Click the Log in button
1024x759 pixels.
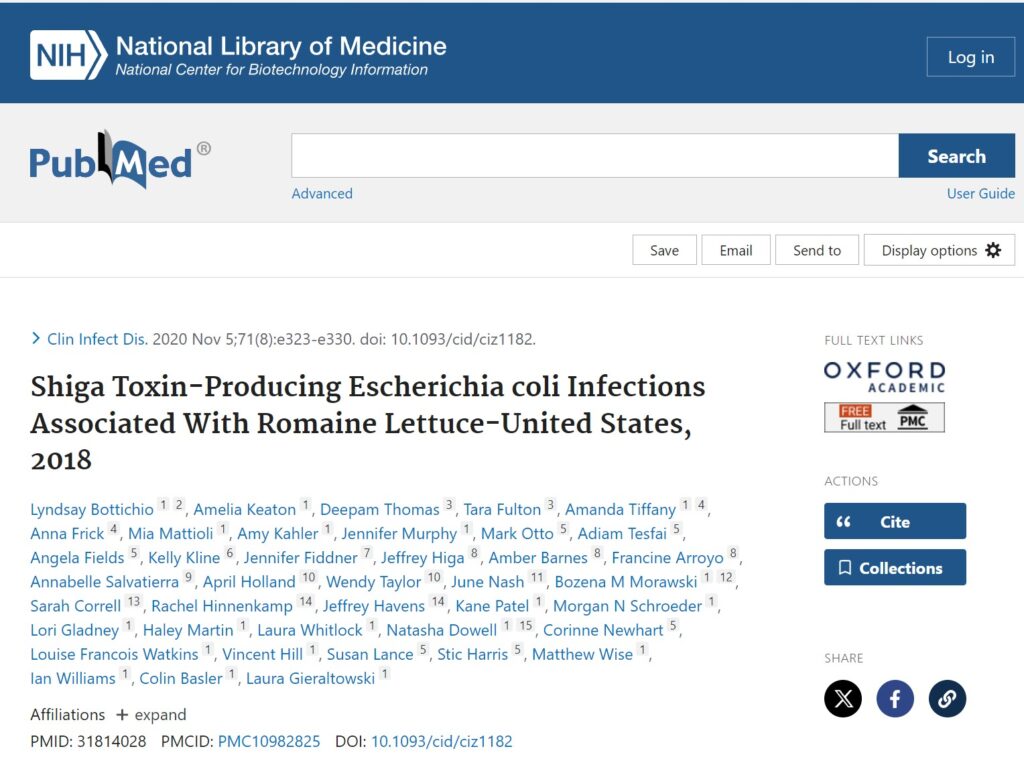tap(970, 57)
